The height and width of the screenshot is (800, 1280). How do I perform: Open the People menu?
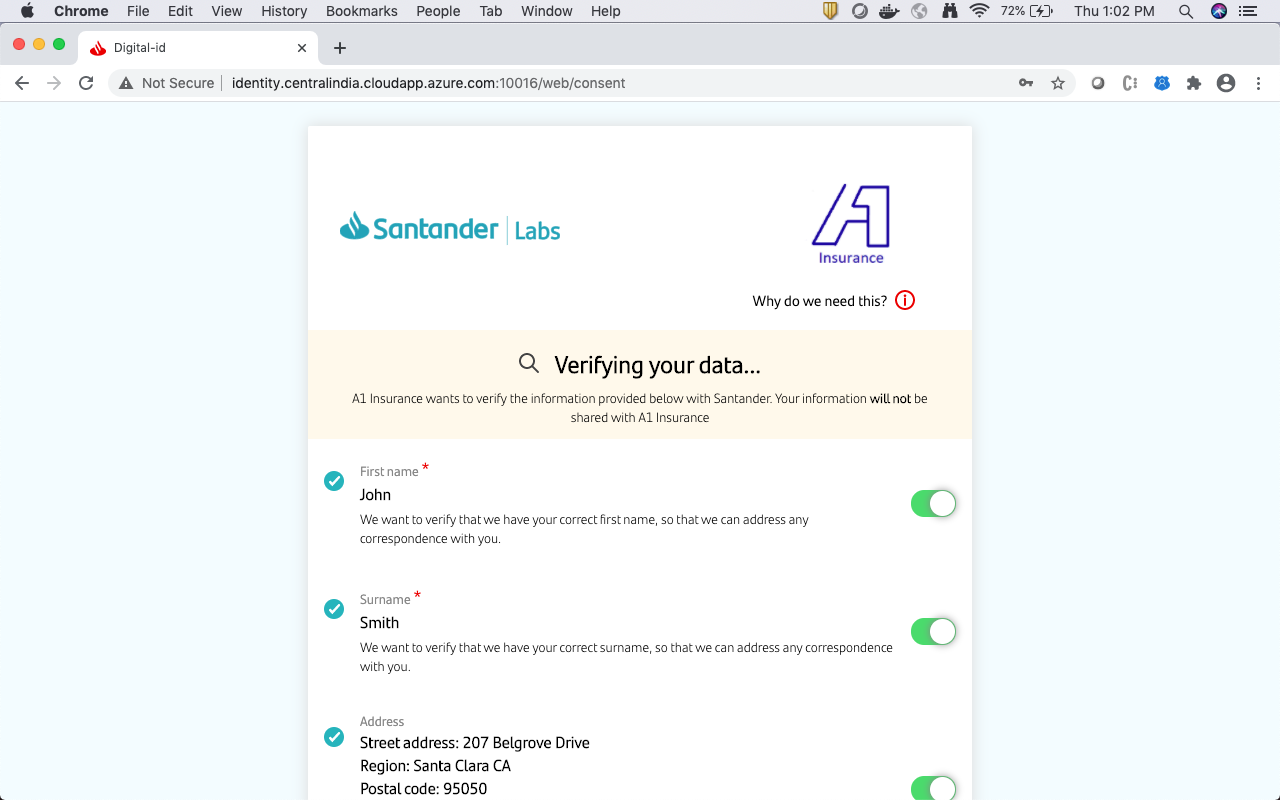pyautogui.click(x=438, y=11)
